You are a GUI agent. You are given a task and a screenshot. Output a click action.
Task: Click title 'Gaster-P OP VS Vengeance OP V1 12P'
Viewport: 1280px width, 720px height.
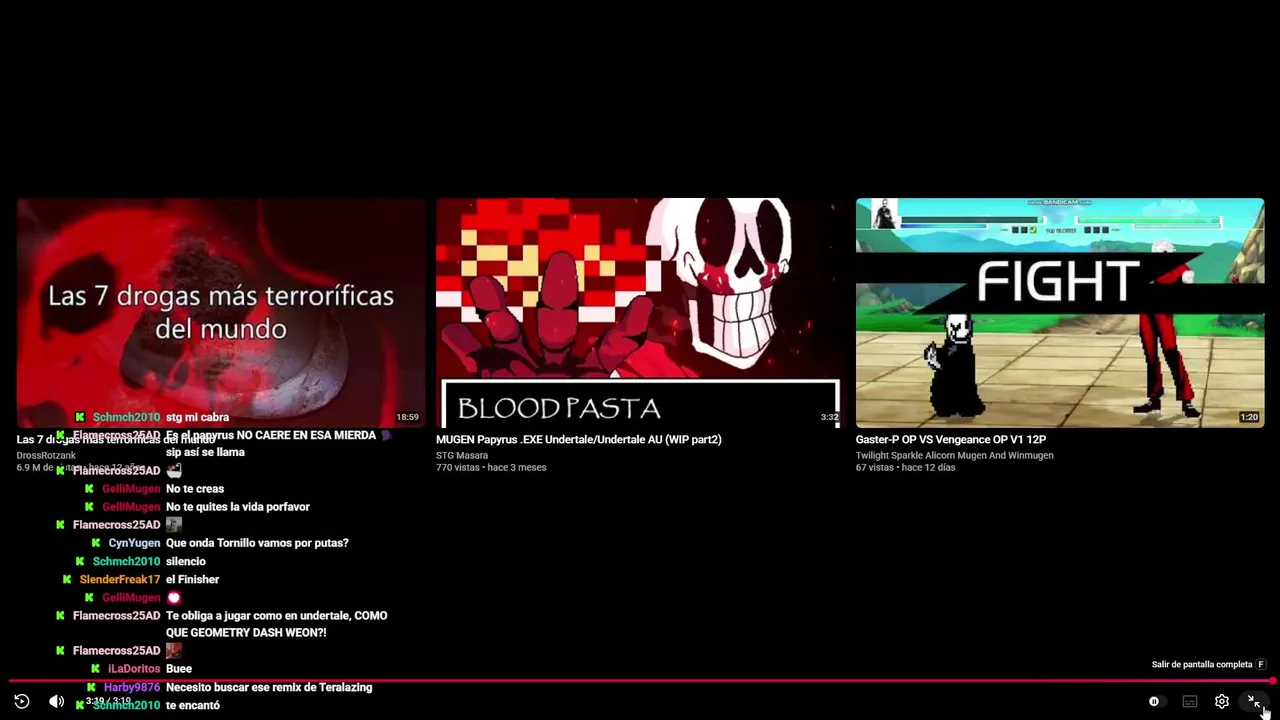point(950,440)
